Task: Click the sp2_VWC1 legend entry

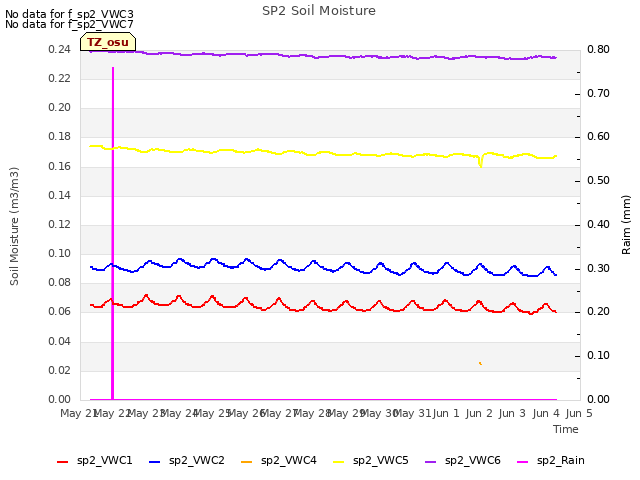Action: tap(95, 461)
